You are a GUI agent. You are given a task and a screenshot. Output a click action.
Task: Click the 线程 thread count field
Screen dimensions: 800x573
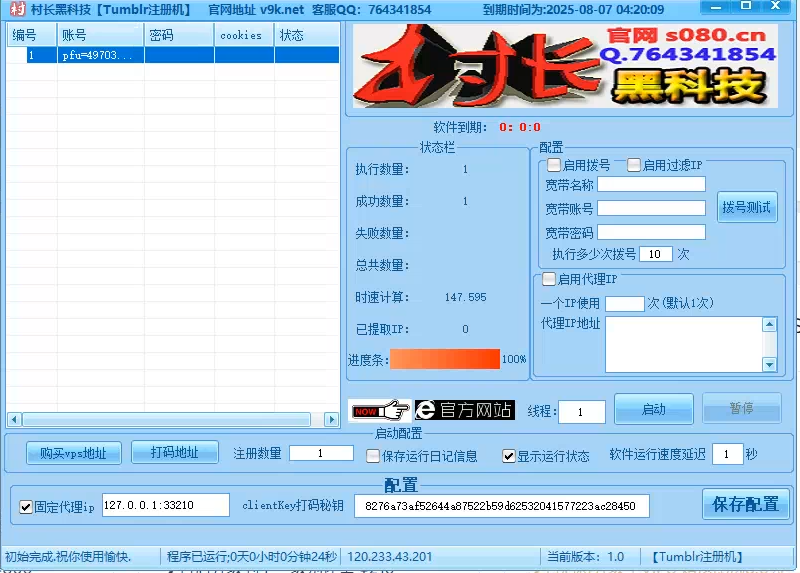(x=582, y=412)
